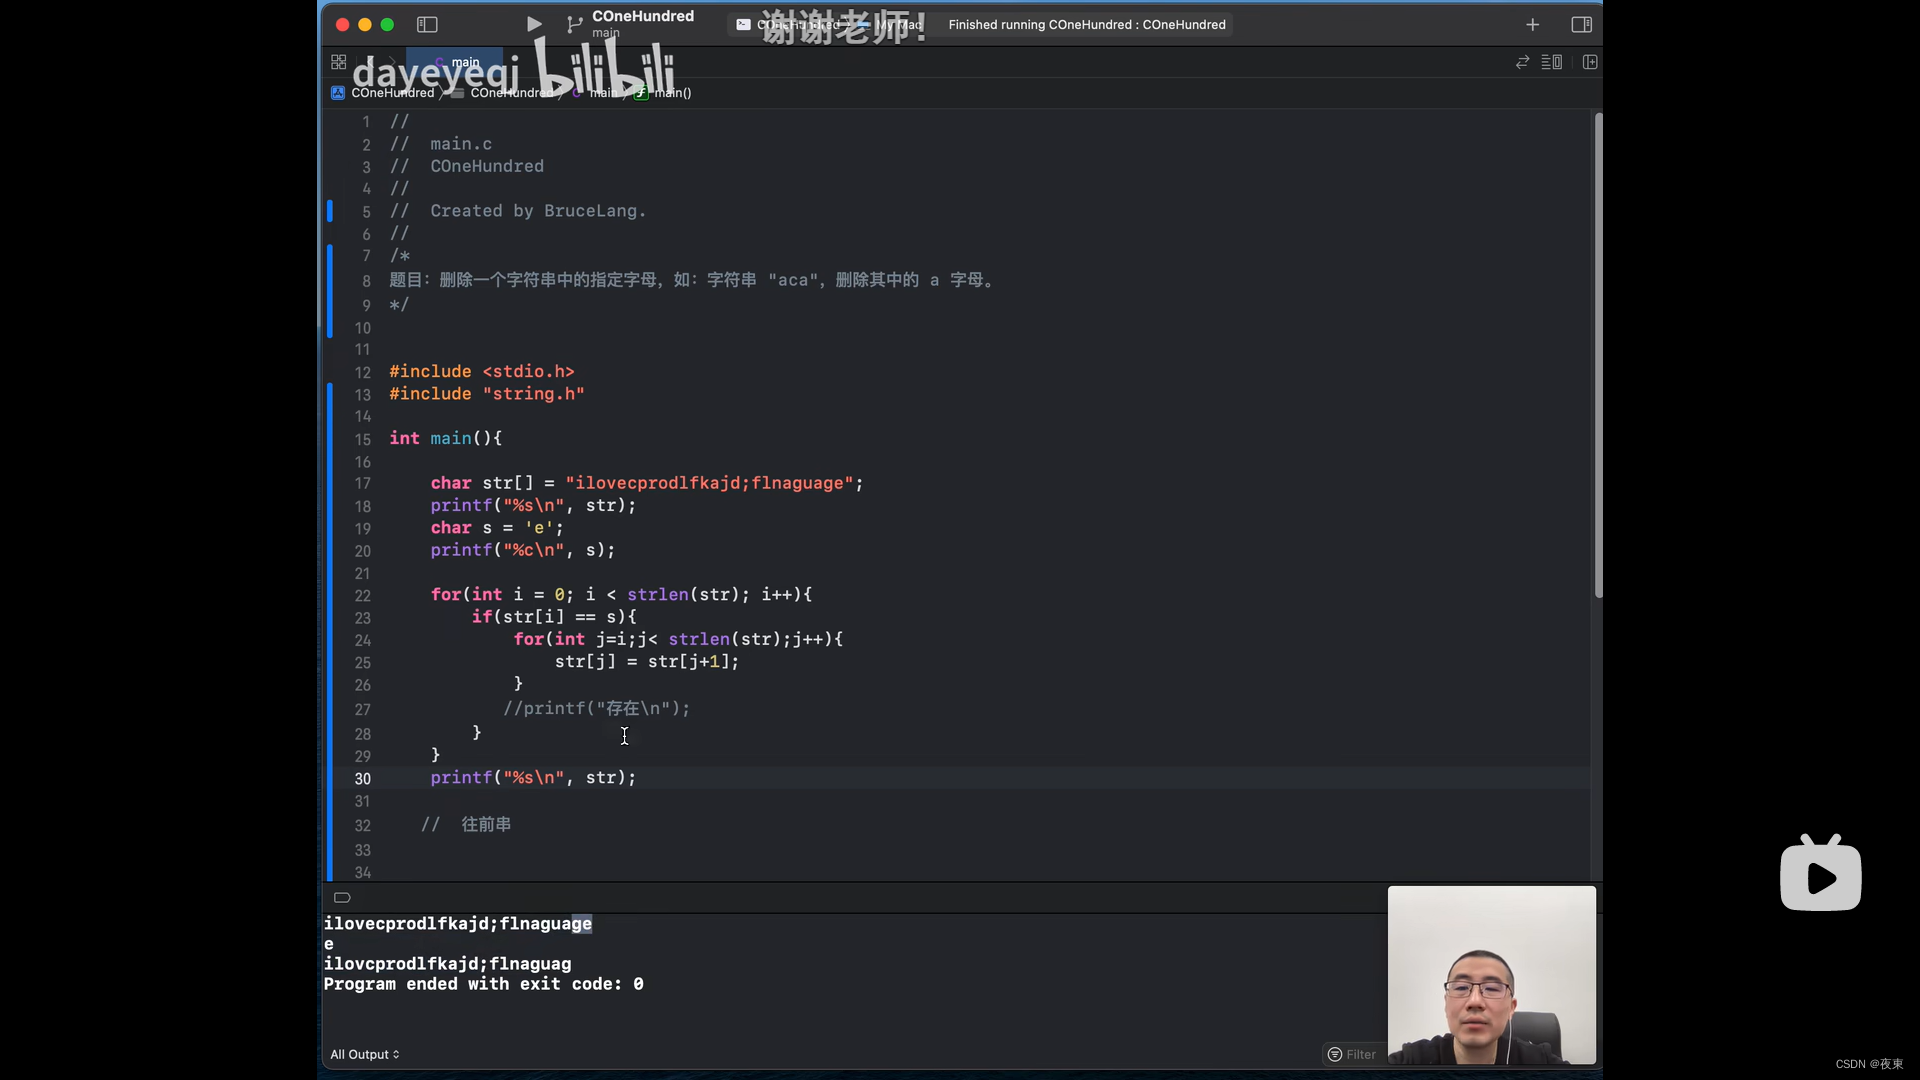Adjust editor options lines icon
The image size is (1920, 1080).
(1551, 62)
